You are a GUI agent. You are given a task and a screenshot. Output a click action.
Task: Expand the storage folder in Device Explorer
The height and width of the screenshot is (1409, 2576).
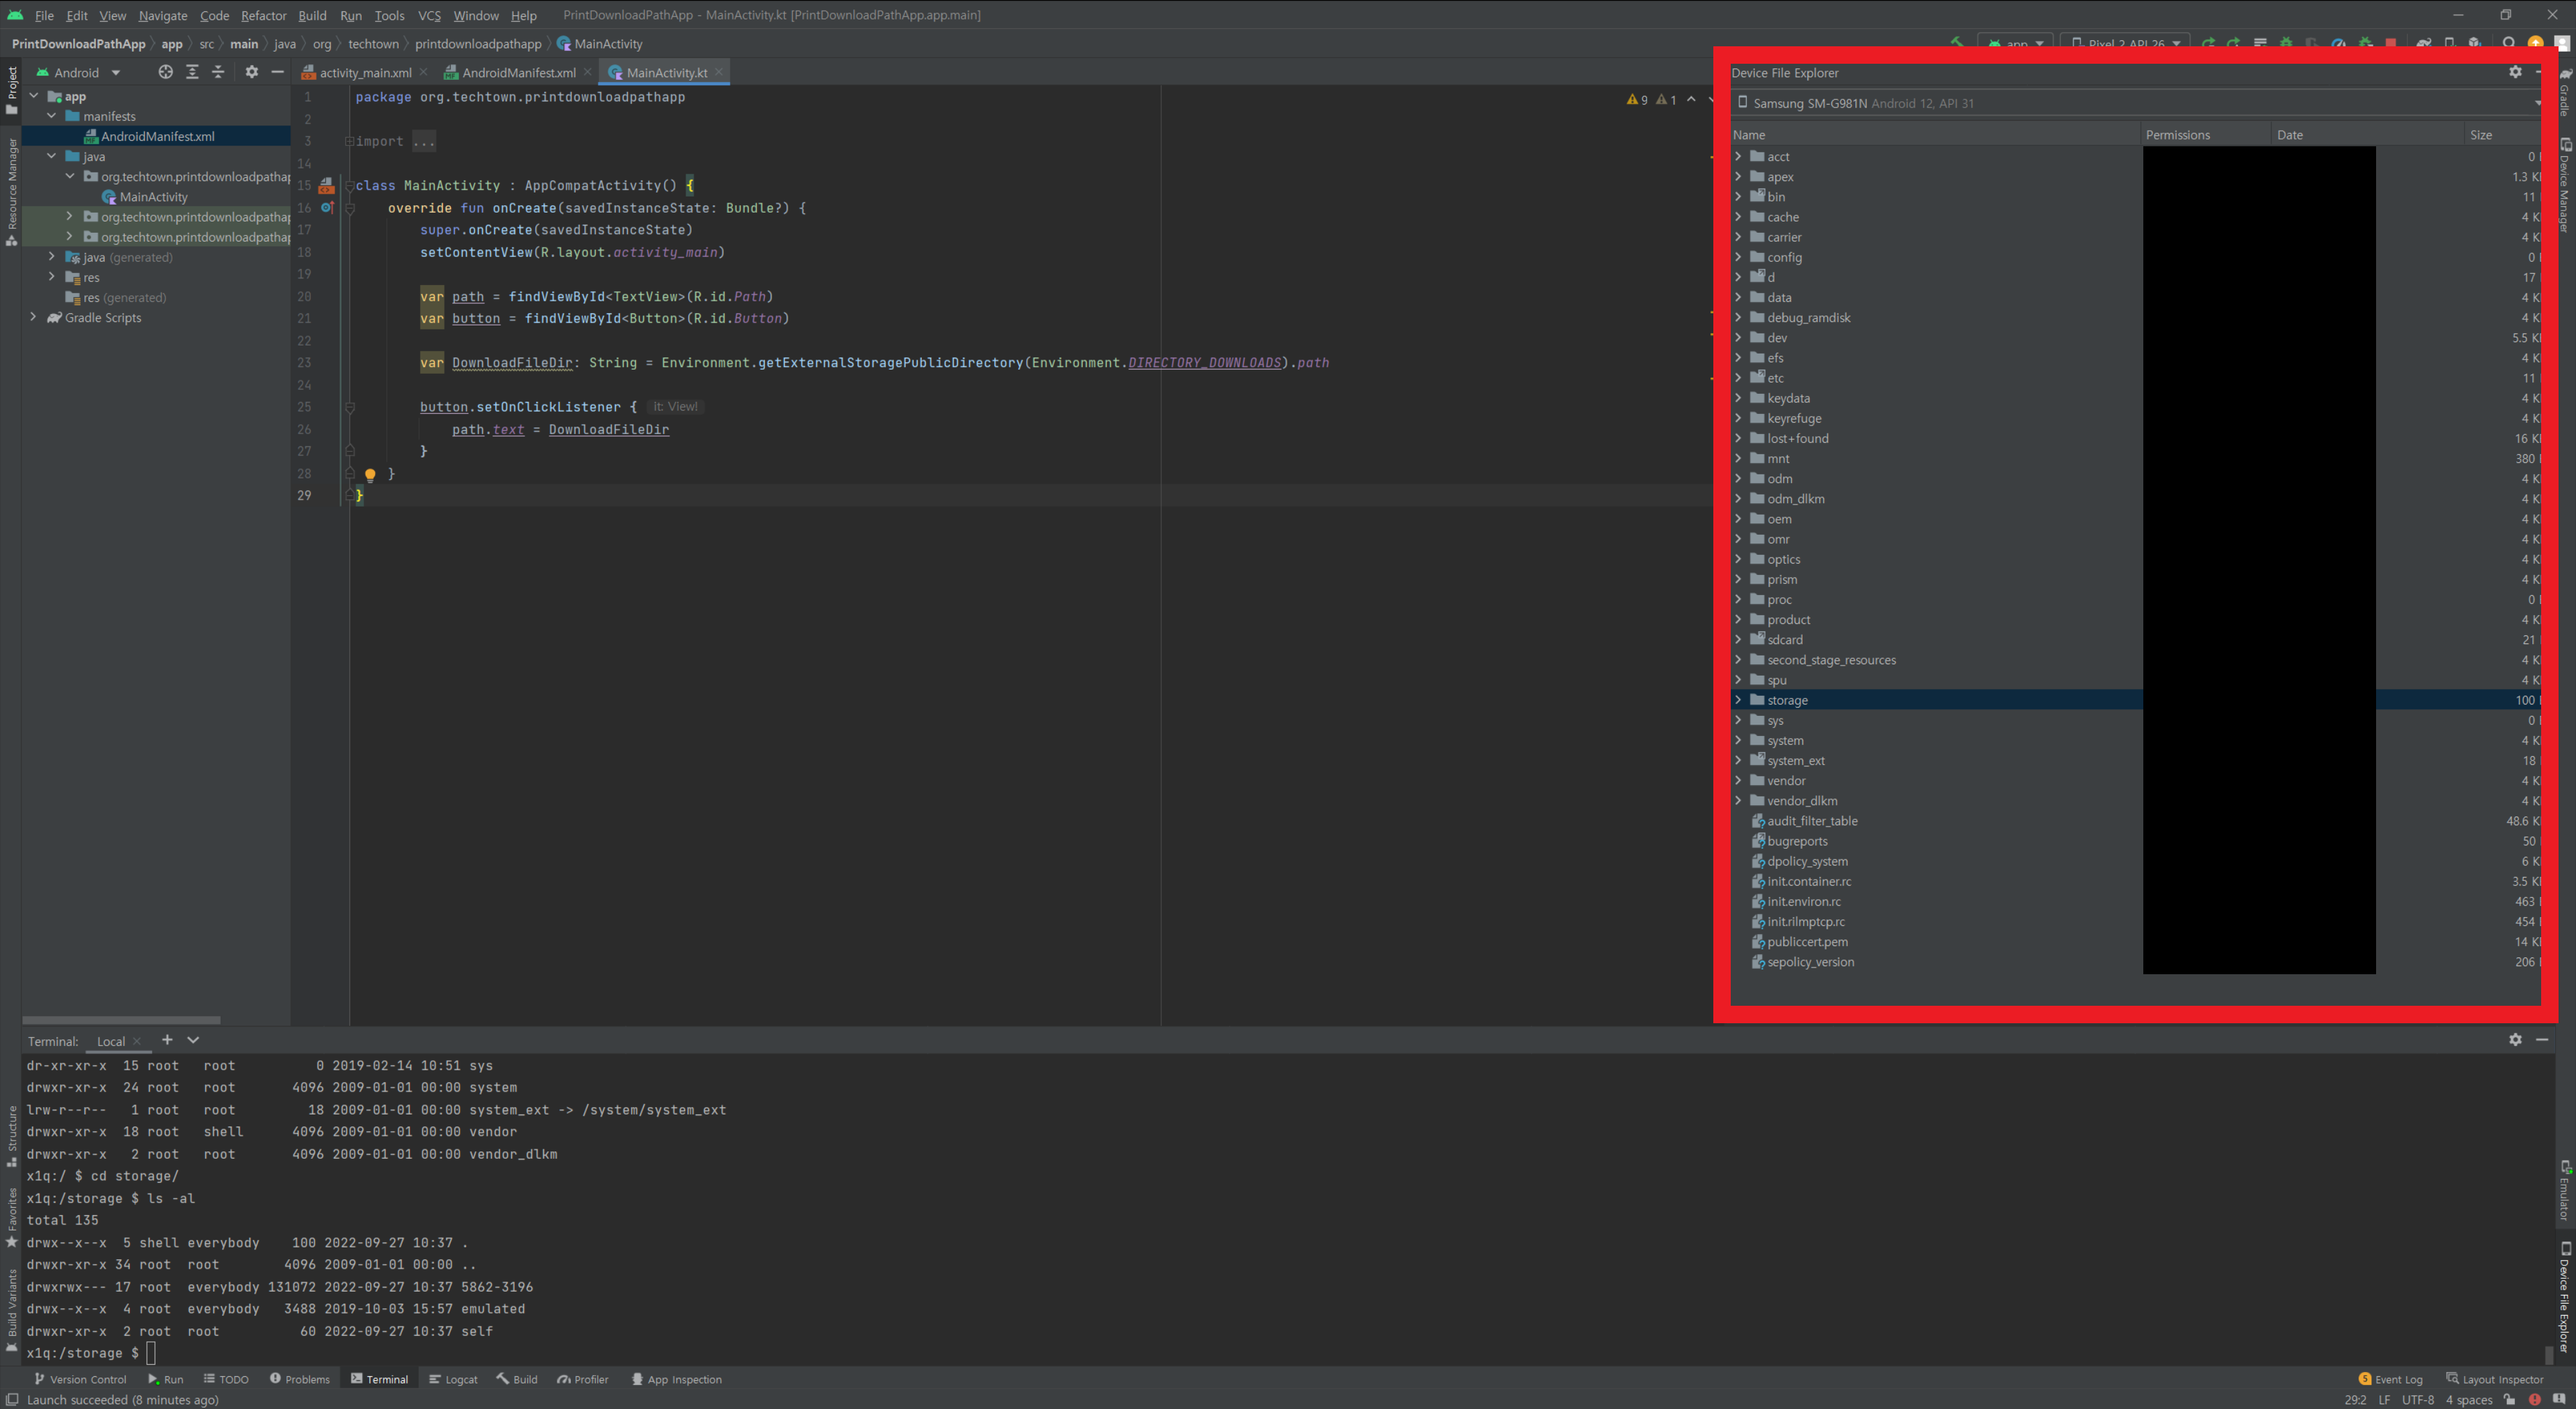tap(1738, 700)
